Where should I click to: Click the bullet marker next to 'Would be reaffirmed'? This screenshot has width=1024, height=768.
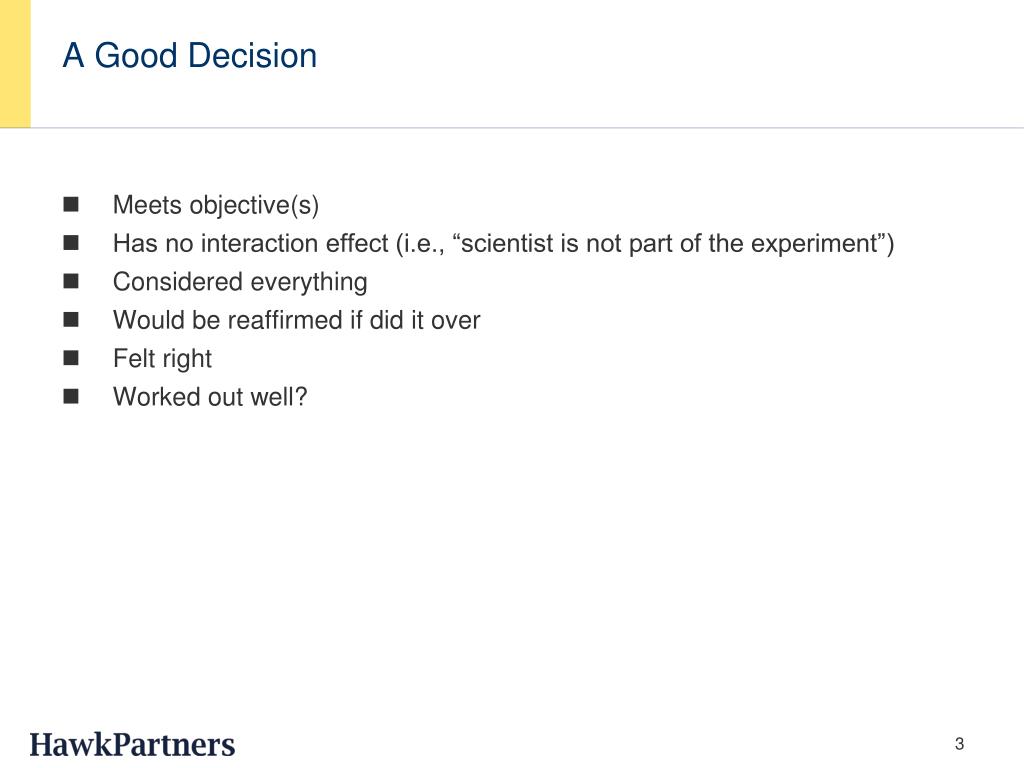click(x=71, y=319)
